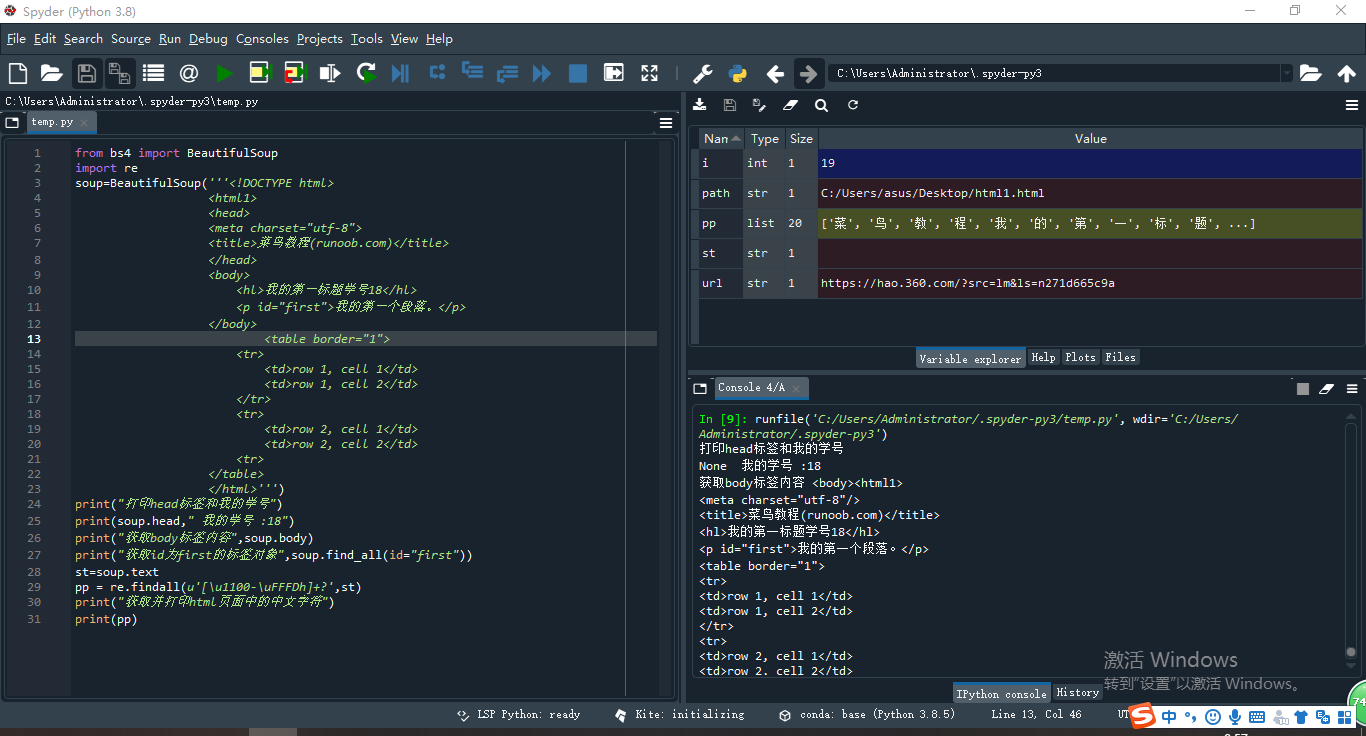Click the Run current cell icon

(260, 73)
